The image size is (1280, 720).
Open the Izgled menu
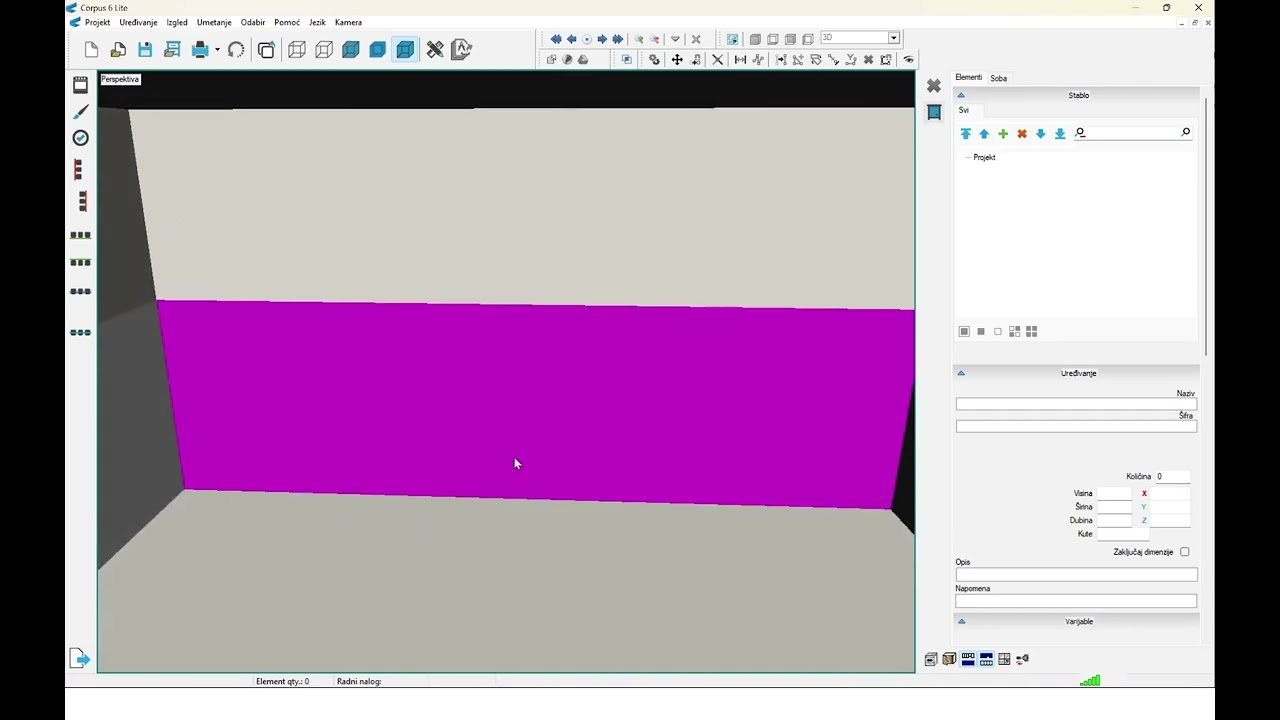point(177,22)
